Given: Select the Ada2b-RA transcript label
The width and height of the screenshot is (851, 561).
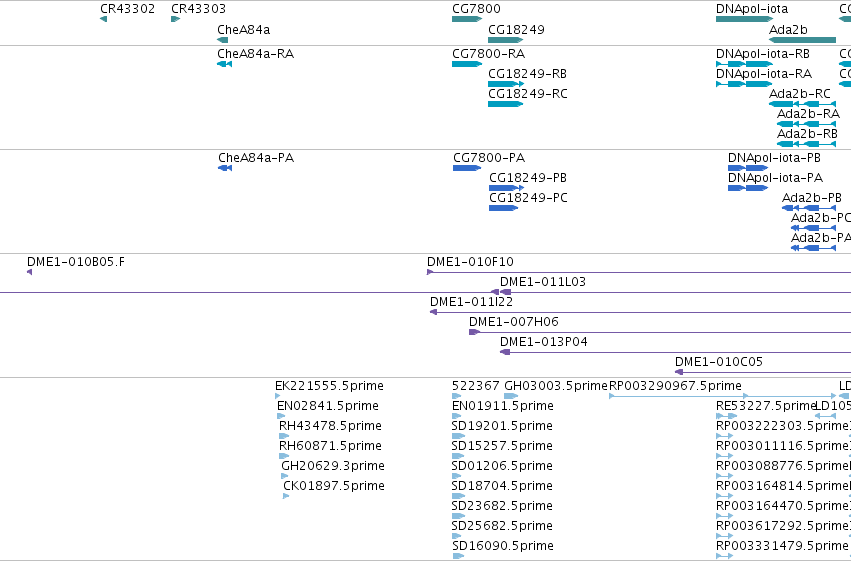Looking at the screenshot, I should [x=809, y=114].
